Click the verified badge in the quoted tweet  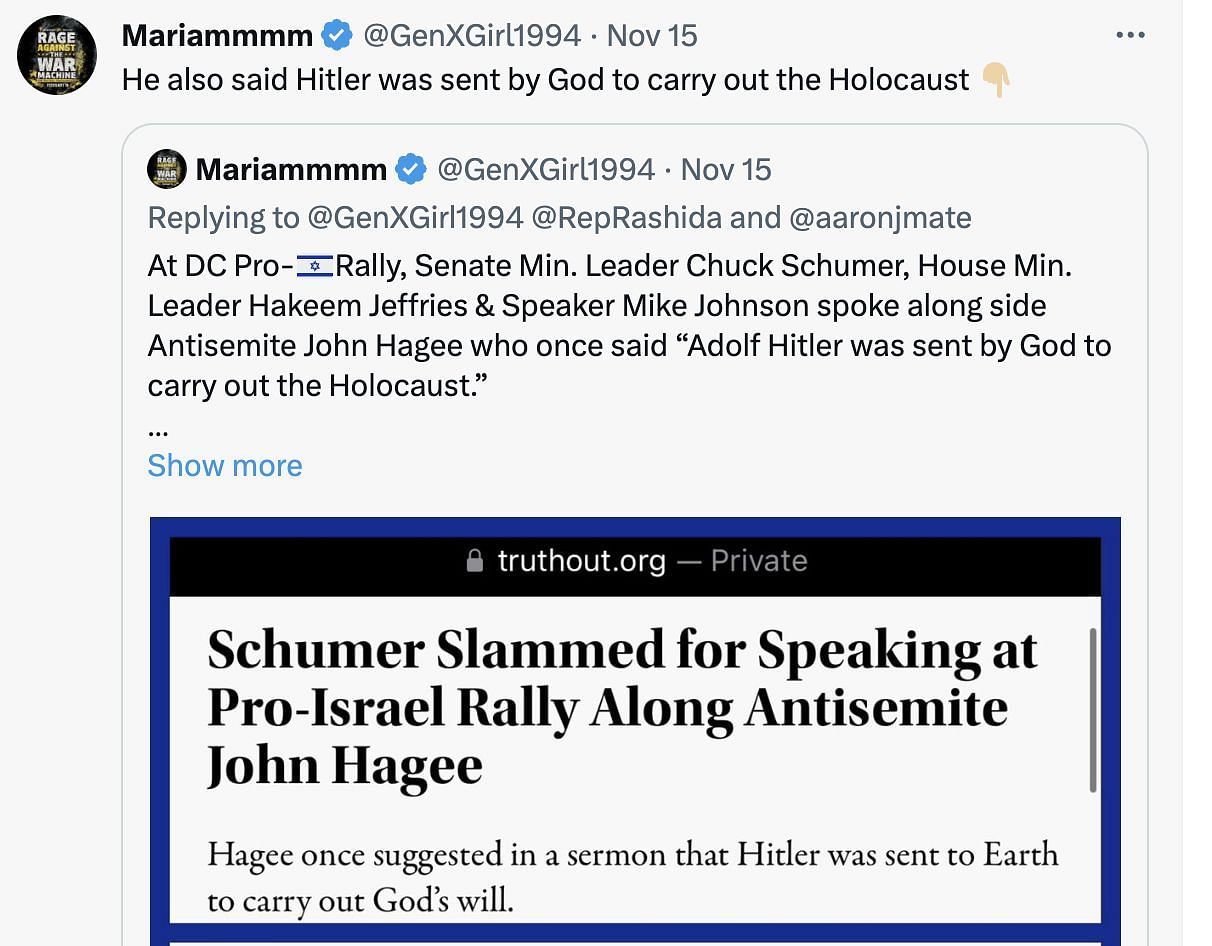(x=411, y=170)
